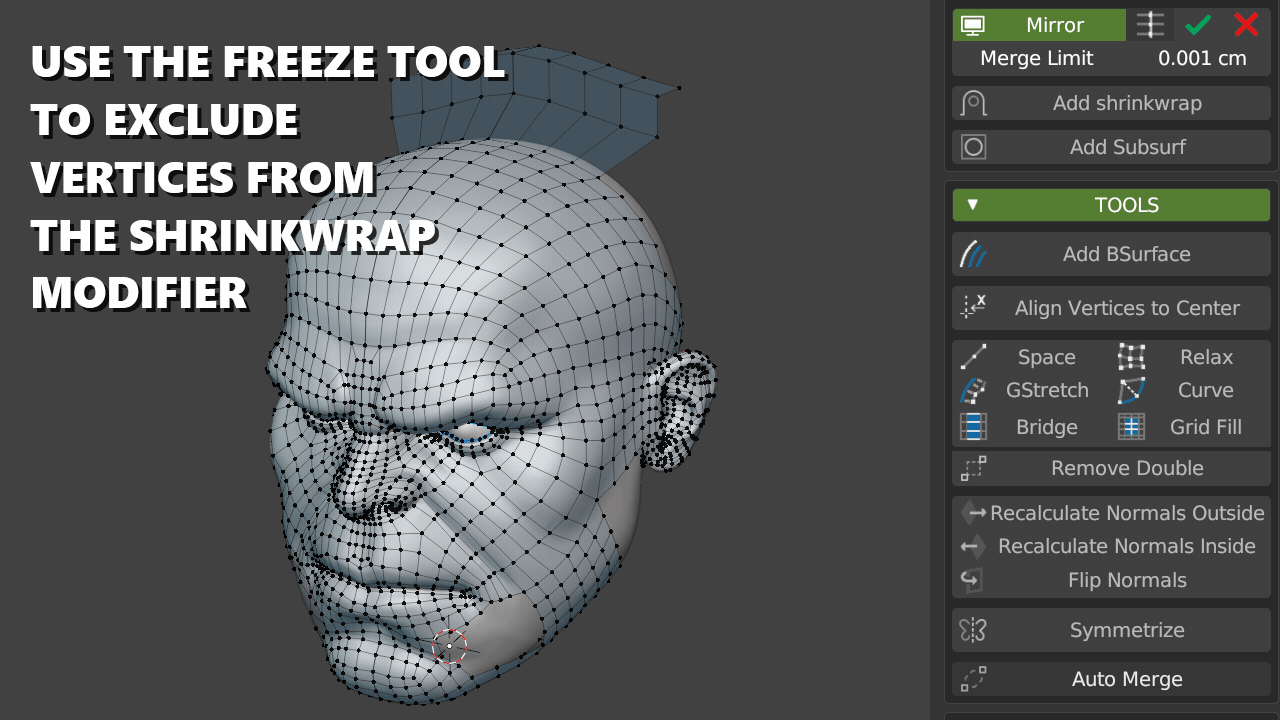Click the Grid Fill tool icon
The image size is (1280, 720).
click(1131, 427)
